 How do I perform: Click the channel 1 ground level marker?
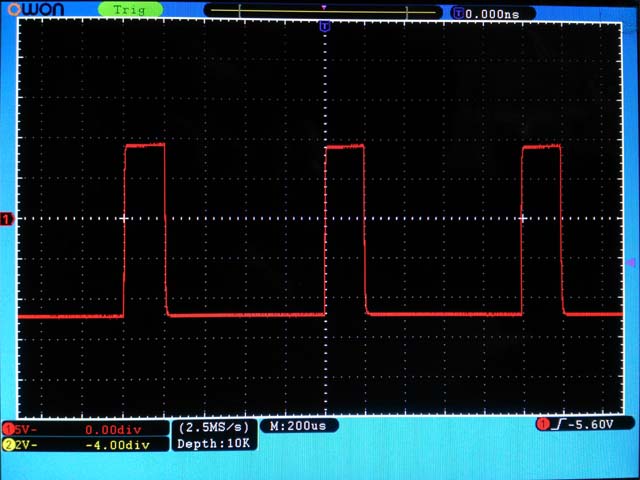[x=7, y=220]
